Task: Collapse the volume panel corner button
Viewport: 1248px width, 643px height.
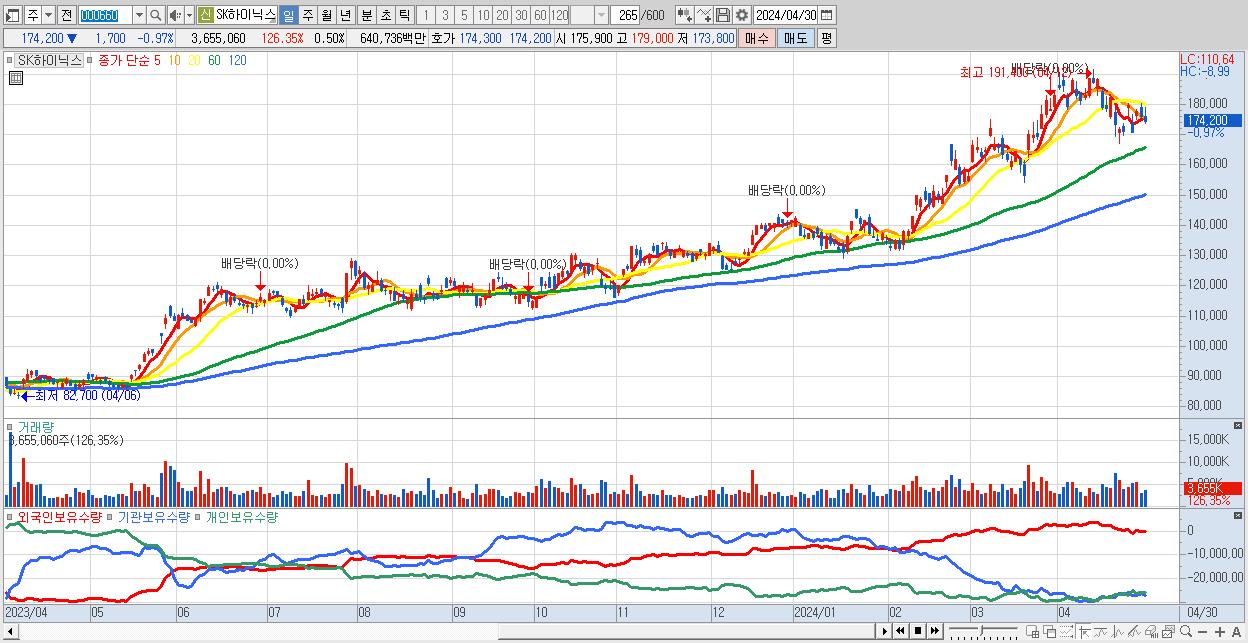Action: point(1237,425)
